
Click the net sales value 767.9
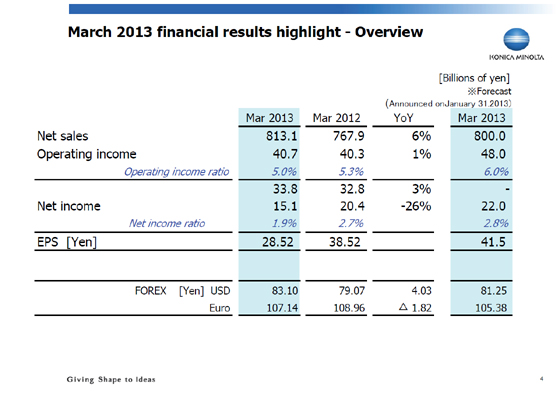coord(349,136)
